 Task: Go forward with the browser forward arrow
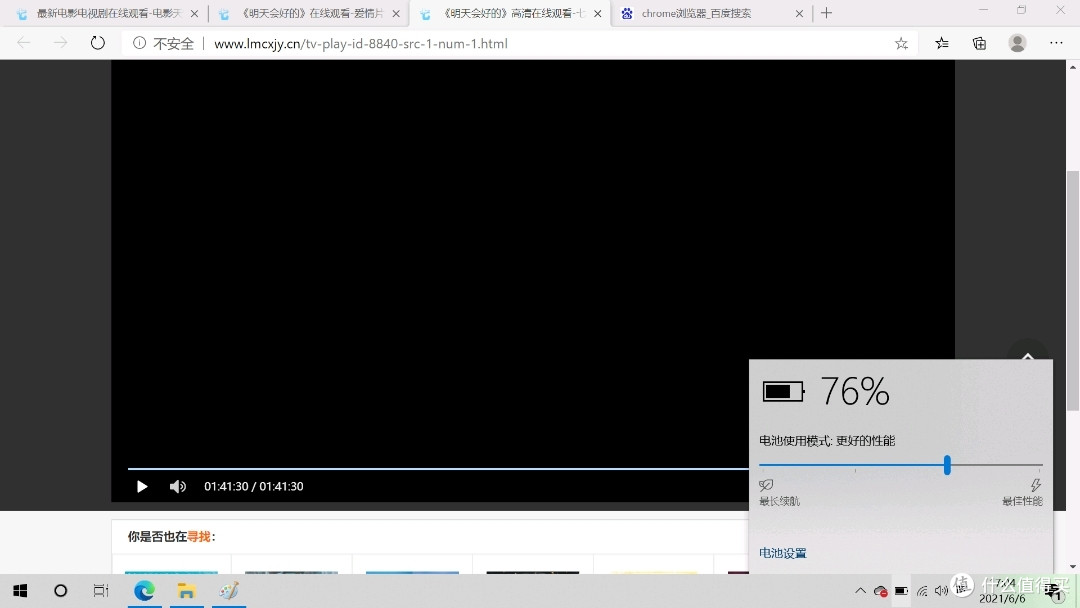coord(61,43)
